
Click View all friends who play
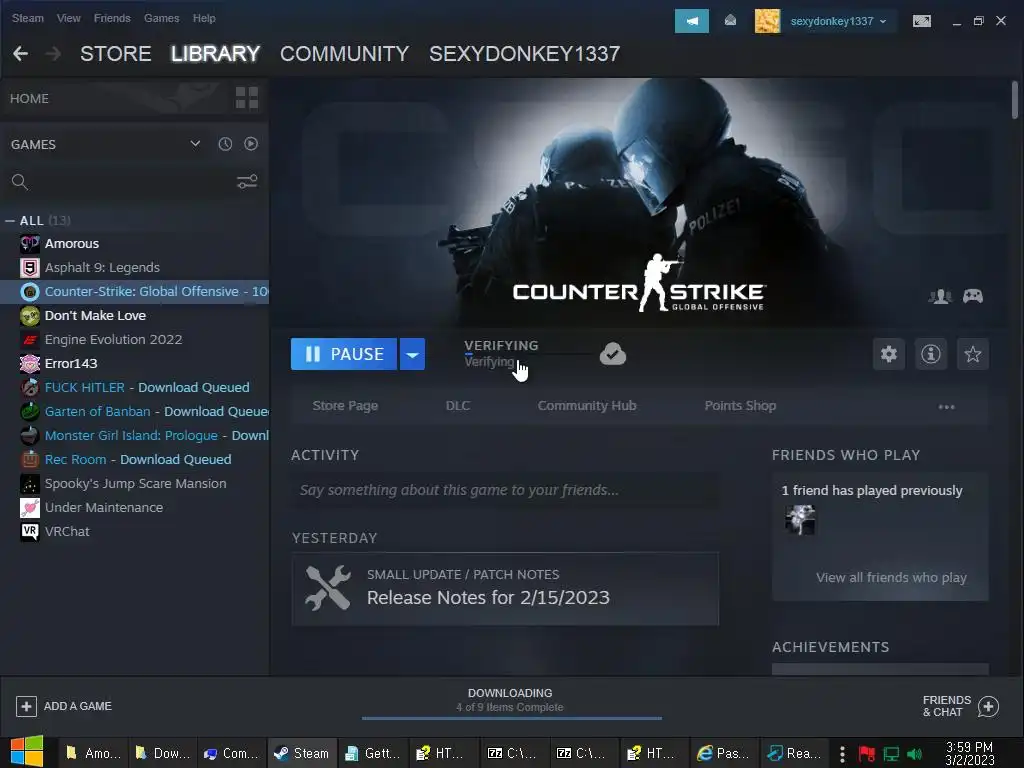pyautogui.click(x=891, y=577)
